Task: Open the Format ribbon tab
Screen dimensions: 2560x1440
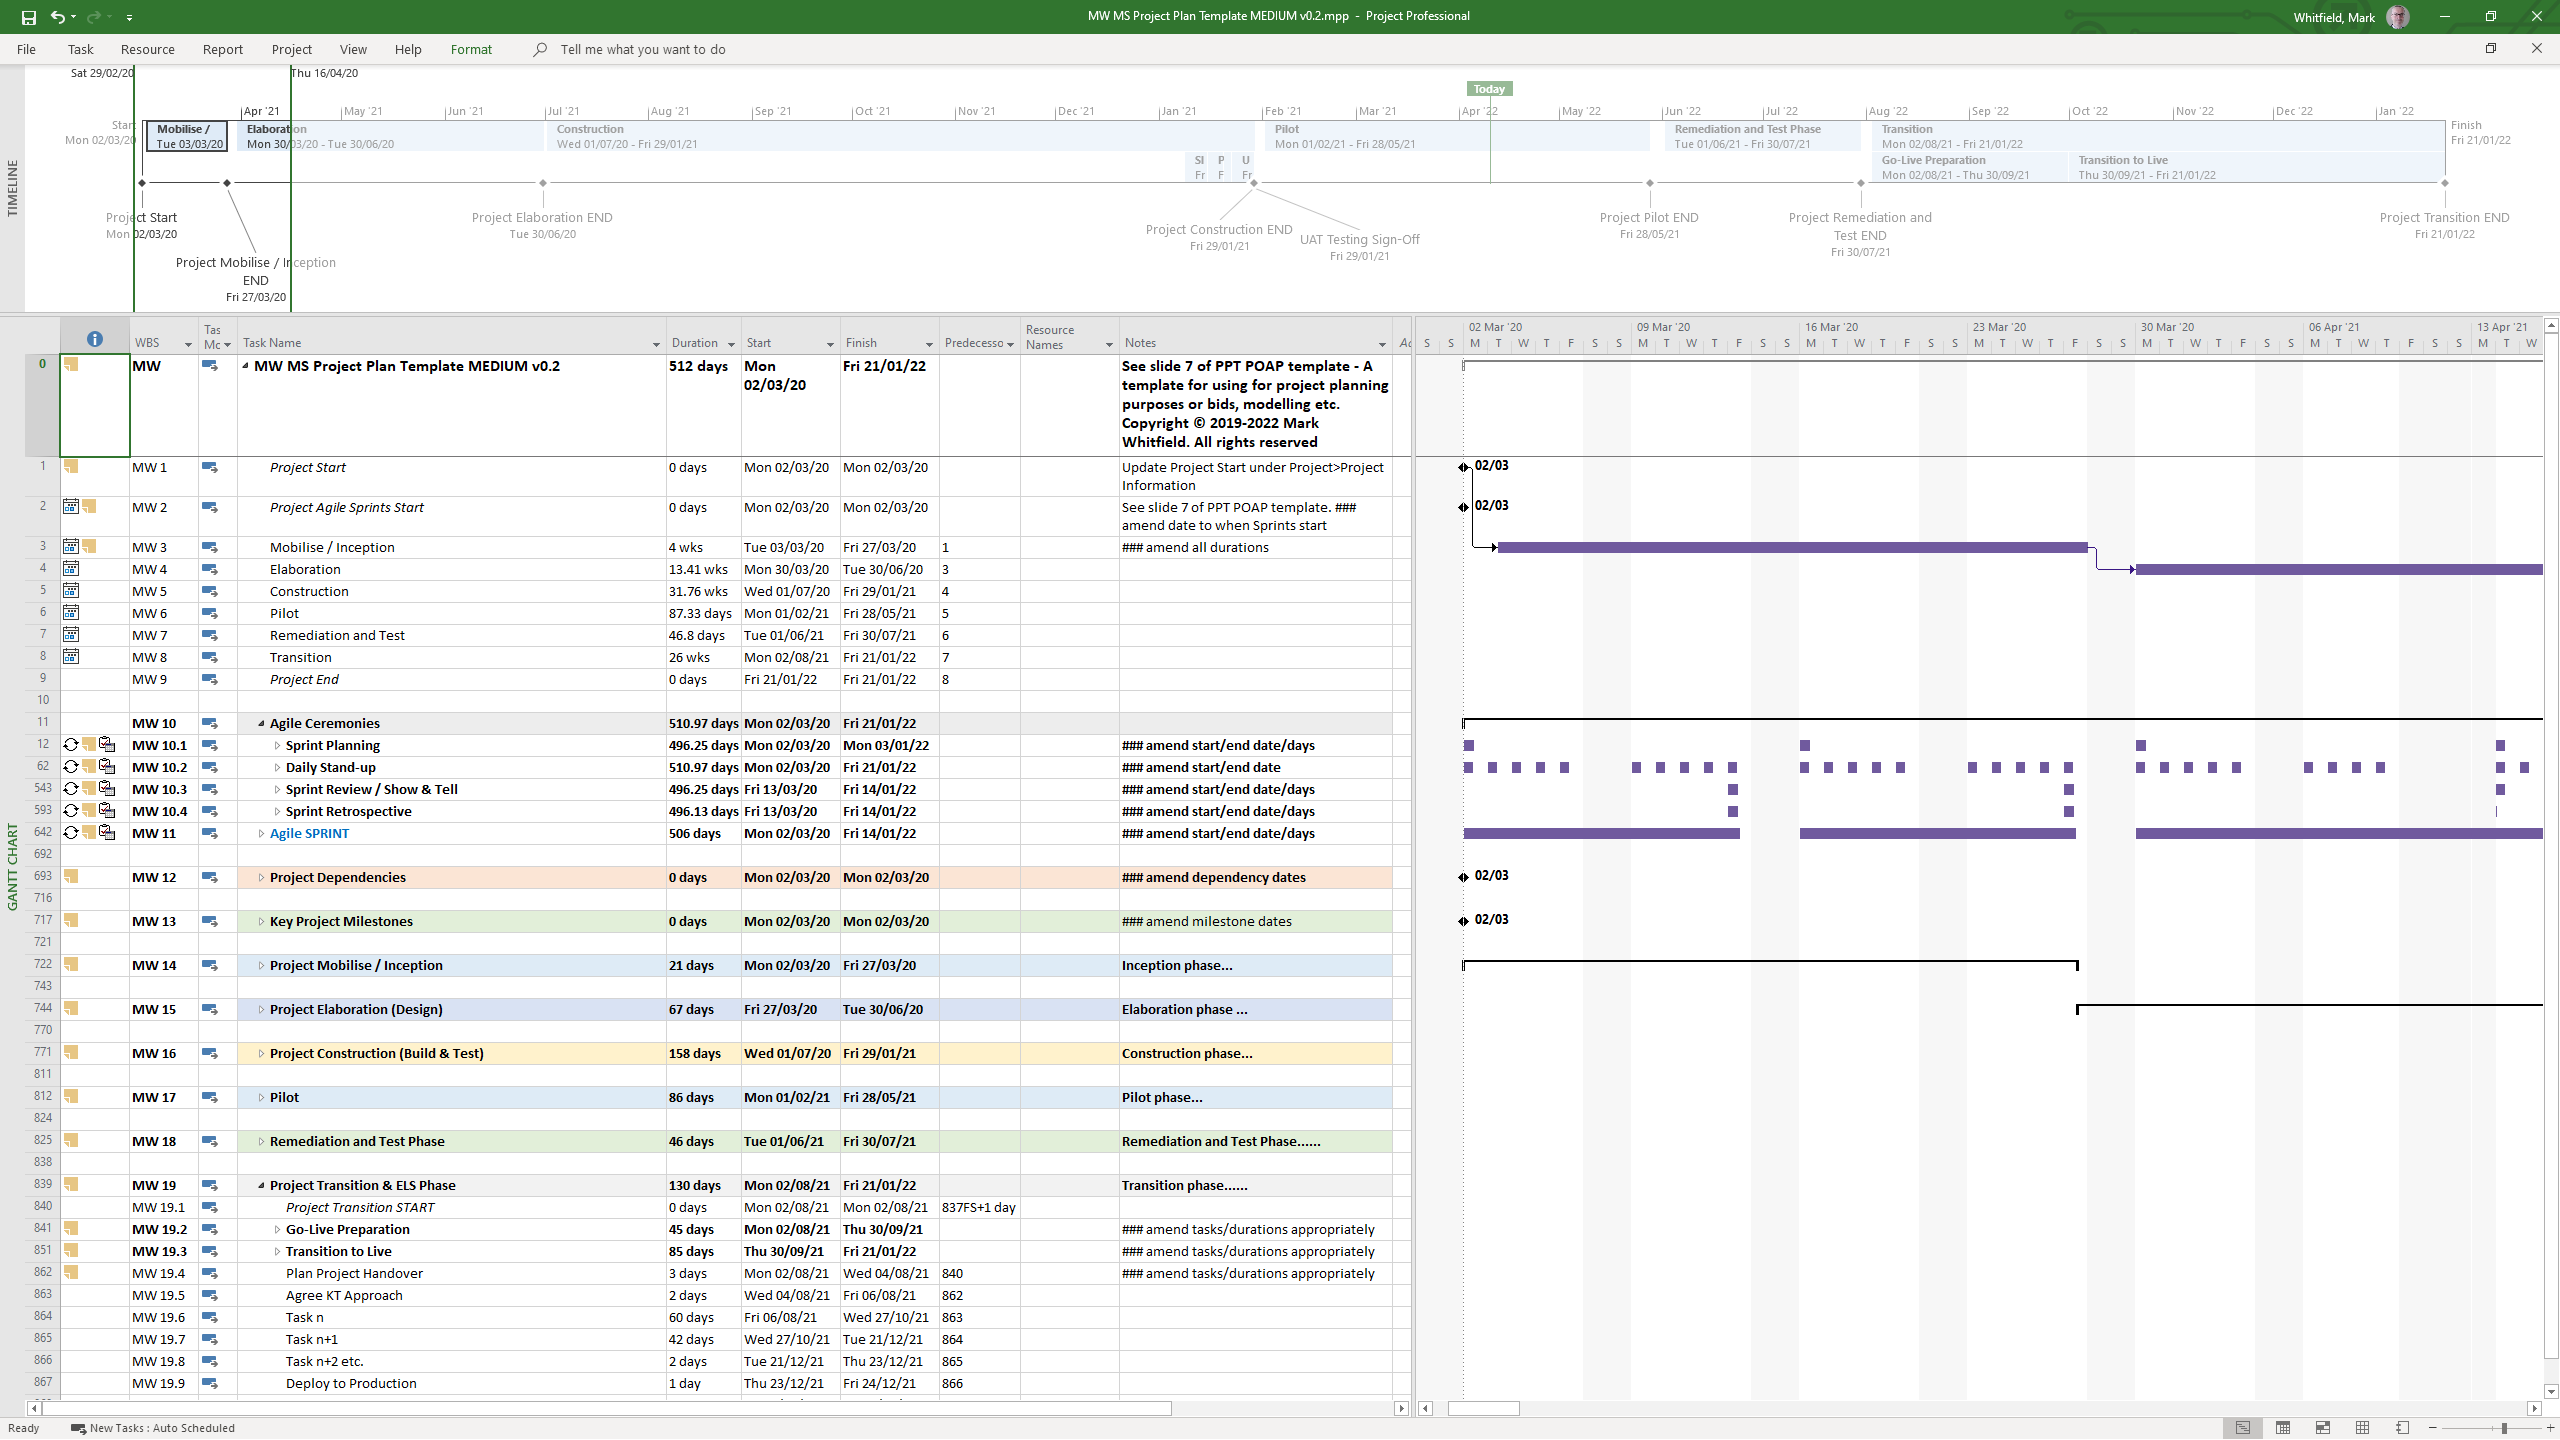Action: (x=471, y=49)
